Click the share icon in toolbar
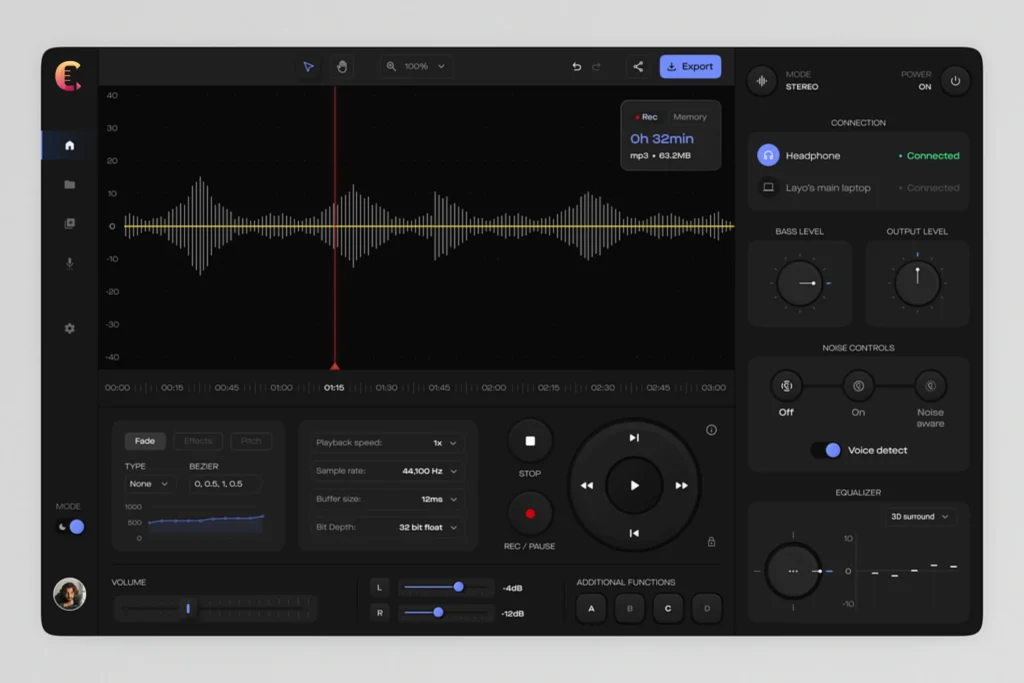Viewport: 1024px width, 683px height. [637, 67]
